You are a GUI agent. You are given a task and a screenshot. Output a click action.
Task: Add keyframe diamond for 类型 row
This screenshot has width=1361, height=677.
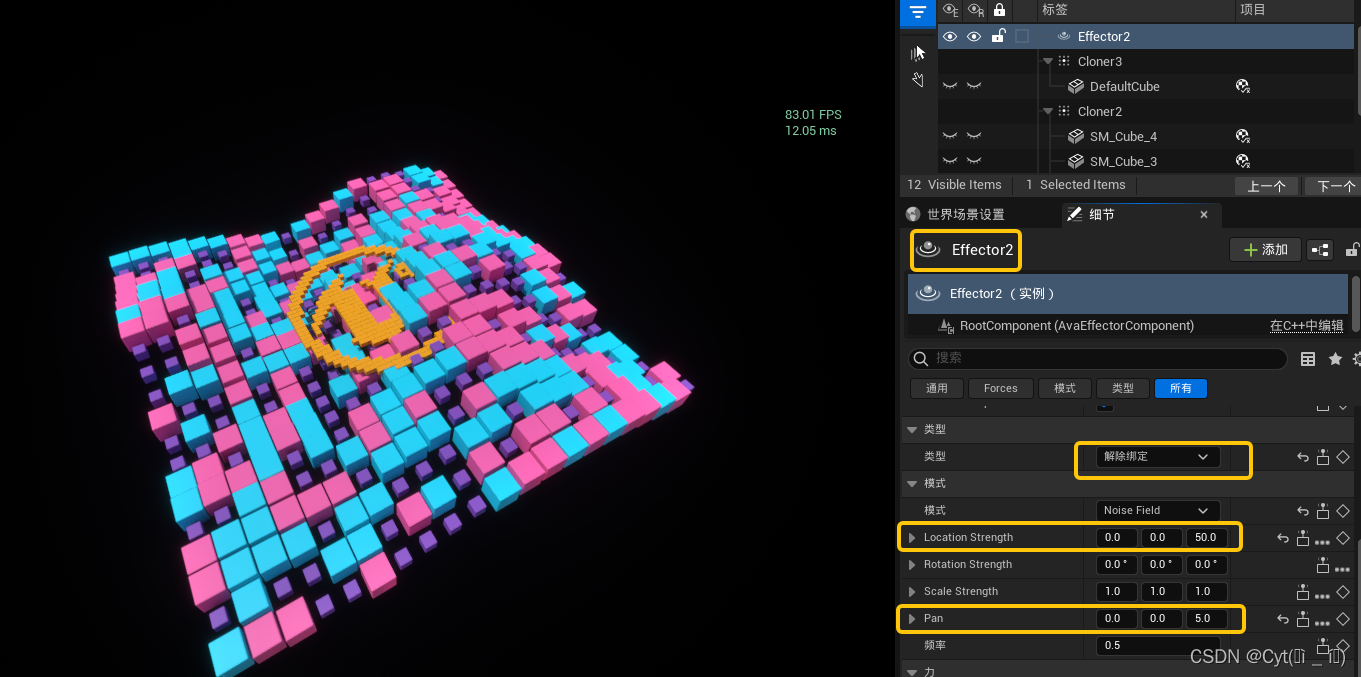pos(1343,457)
